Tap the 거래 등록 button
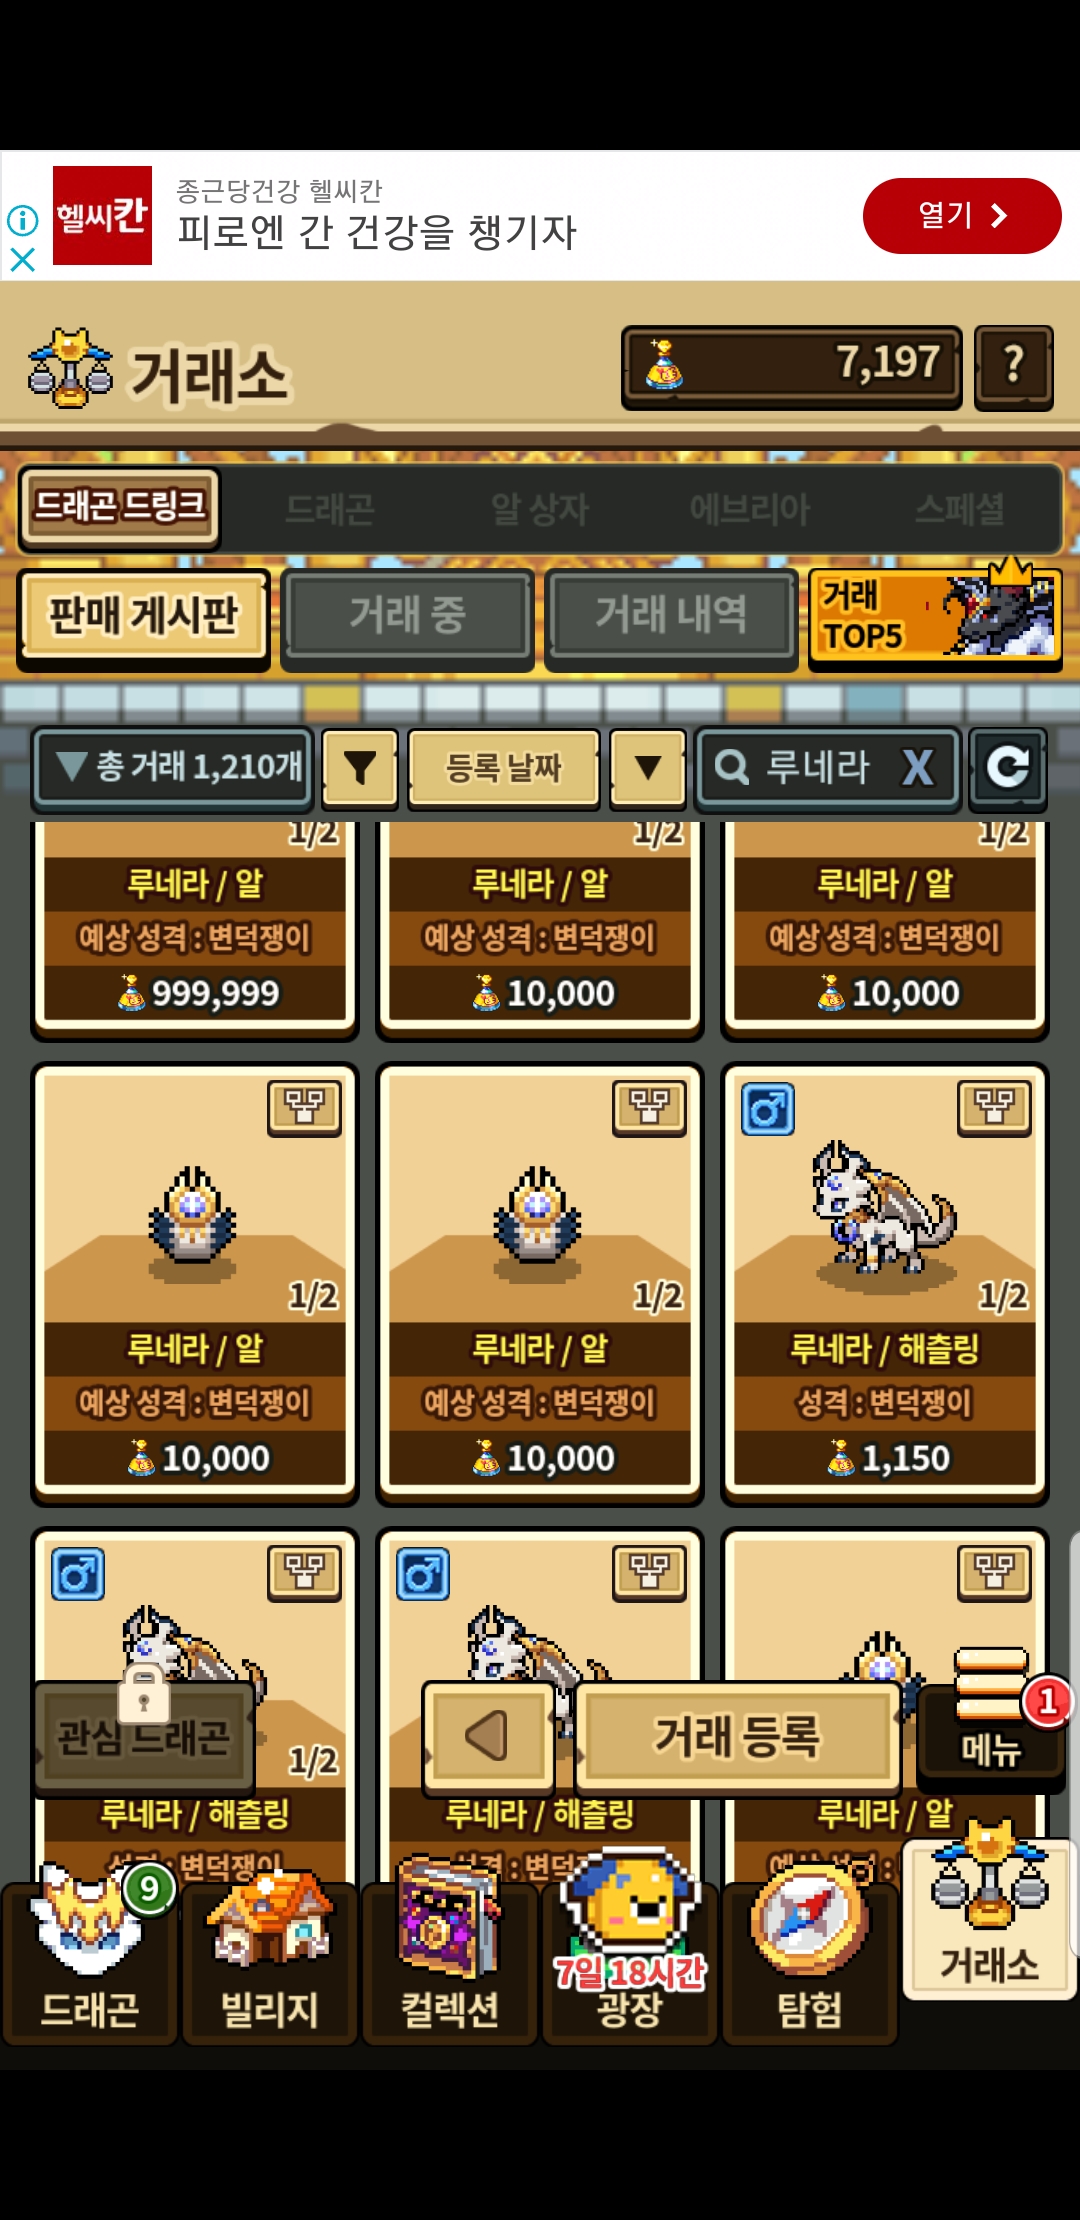This screenshot has height=2220, width=1080. point(738,1736)
